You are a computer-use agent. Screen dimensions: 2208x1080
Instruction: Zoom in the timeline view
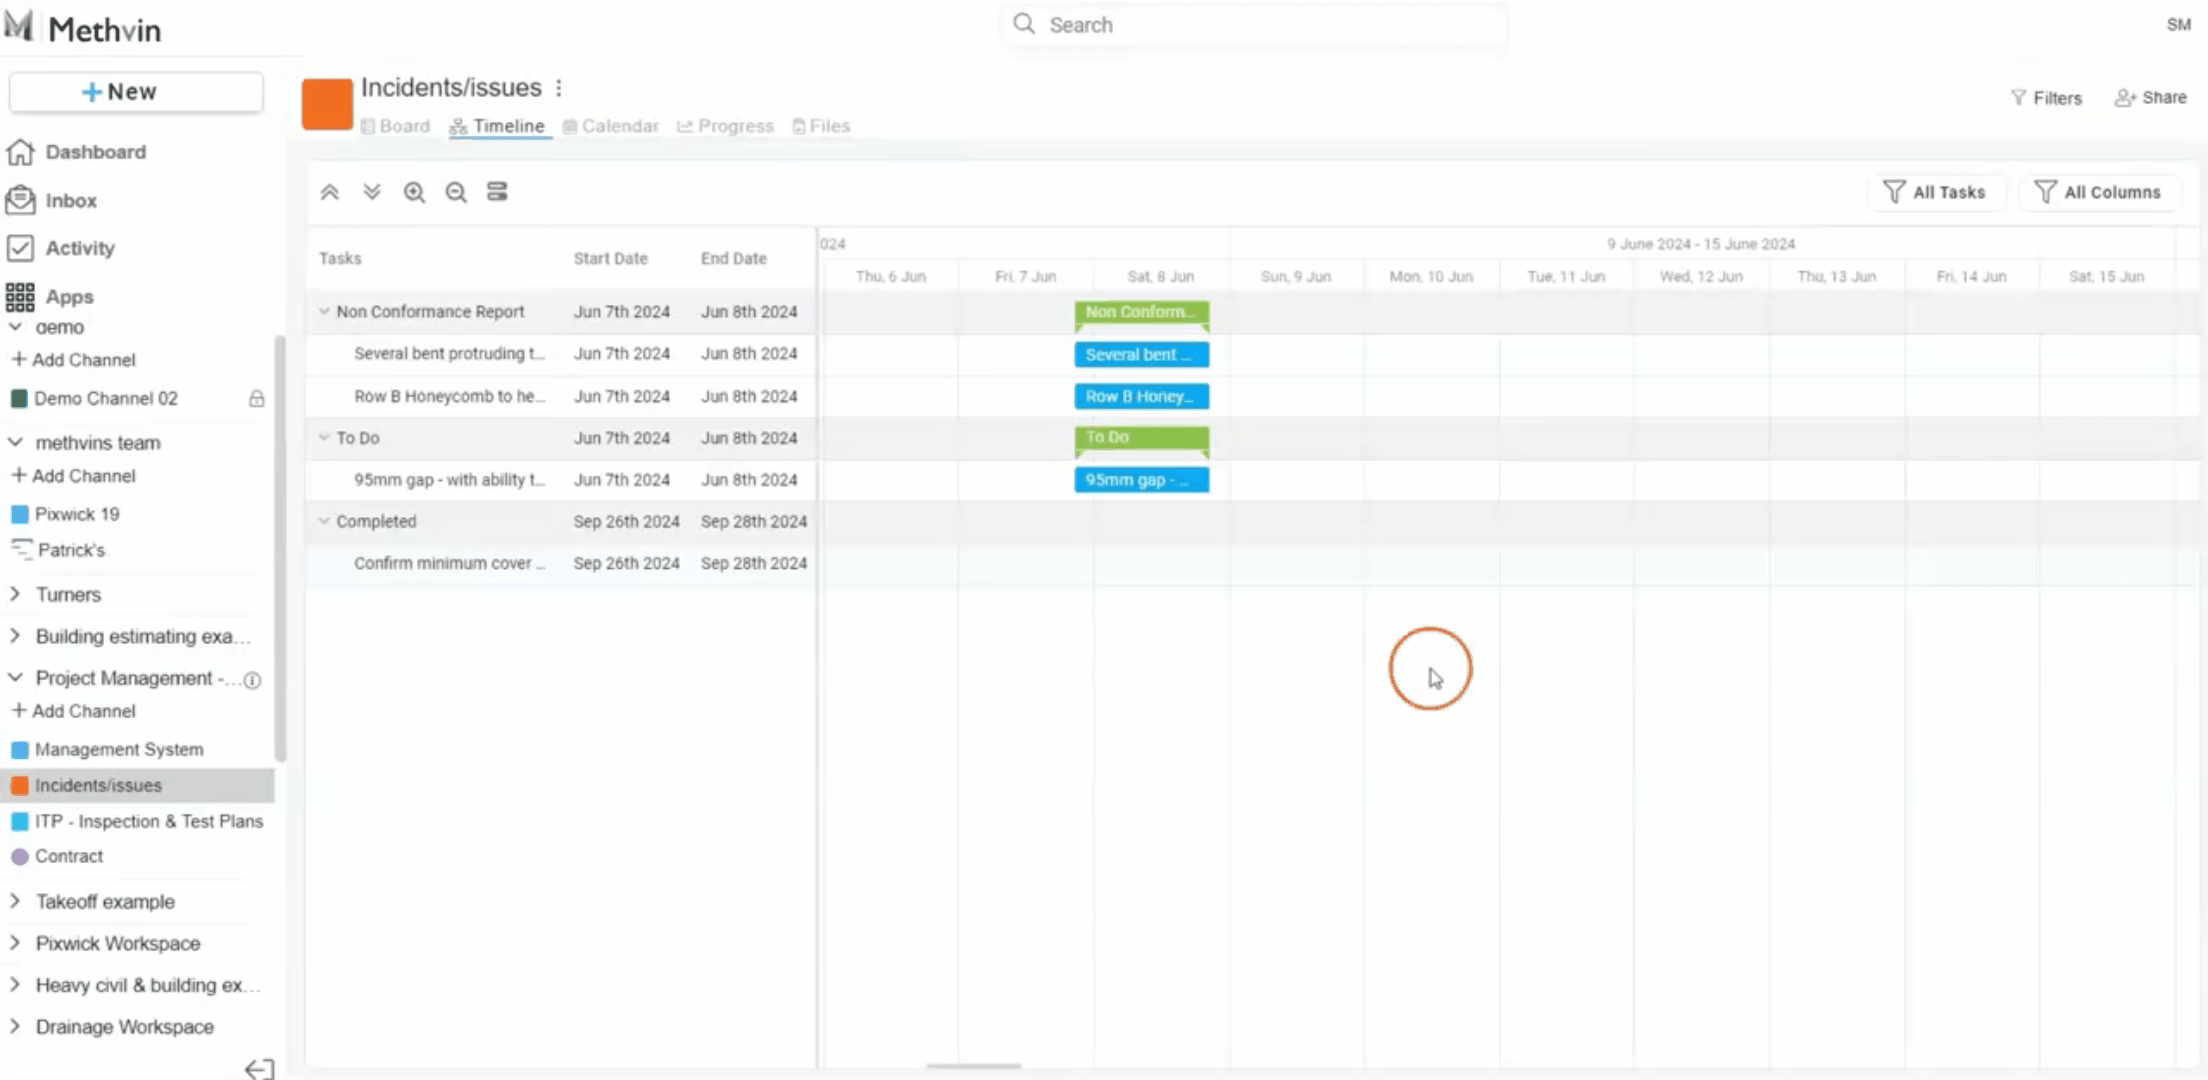[x=414, y=192]
